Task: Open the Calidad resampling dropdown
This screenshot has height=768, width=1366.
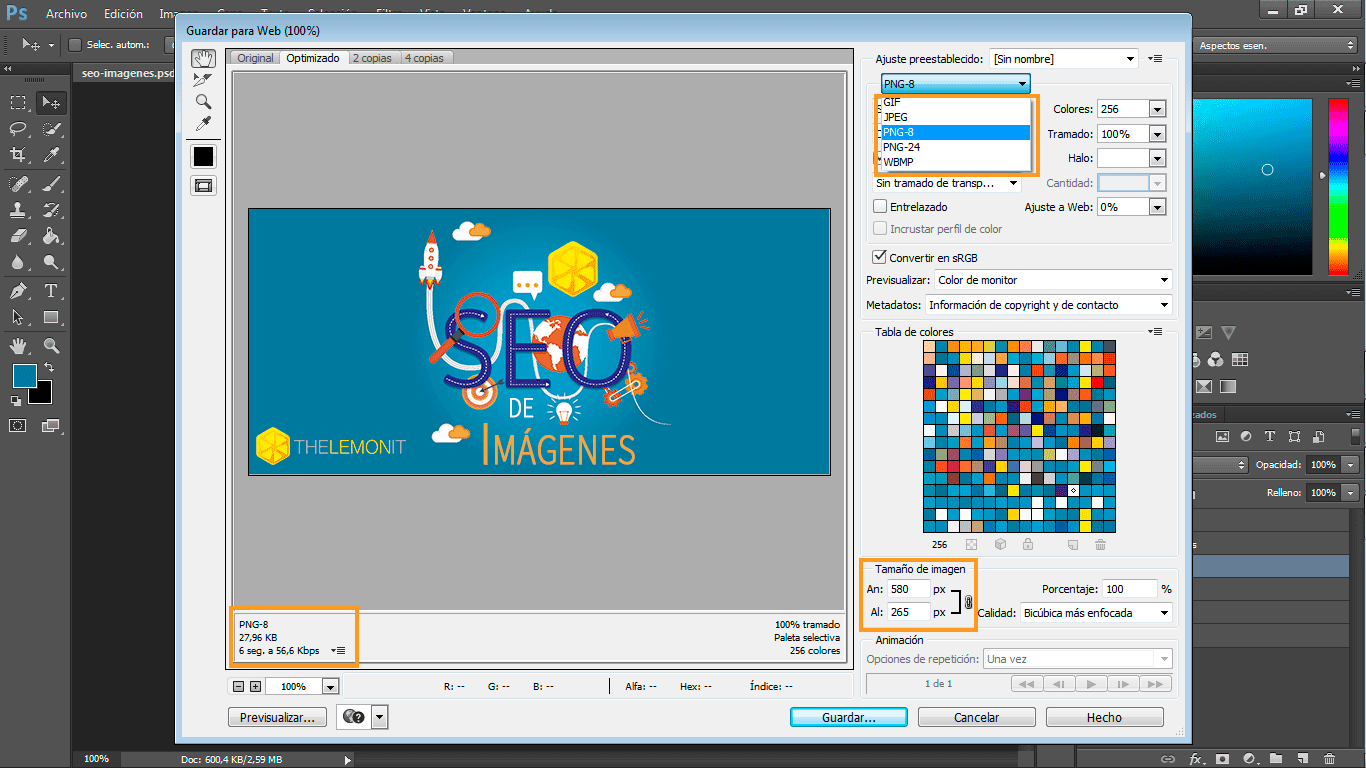Action: click(x=1095, y=613)
